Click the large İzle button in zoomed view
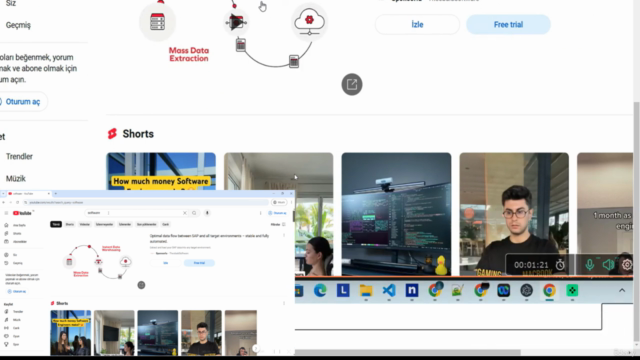 [x=417, y=24]
